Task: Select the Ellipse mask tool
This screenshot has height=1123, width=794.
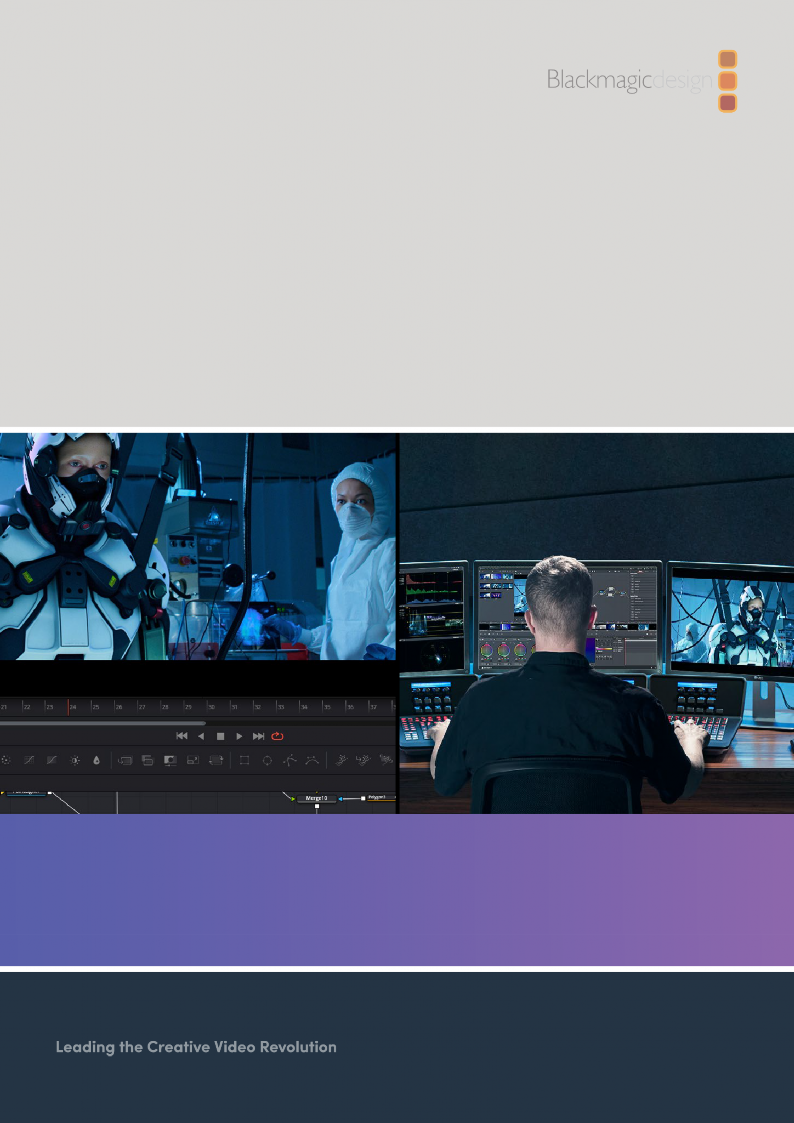Action: (x=267, y=761)
